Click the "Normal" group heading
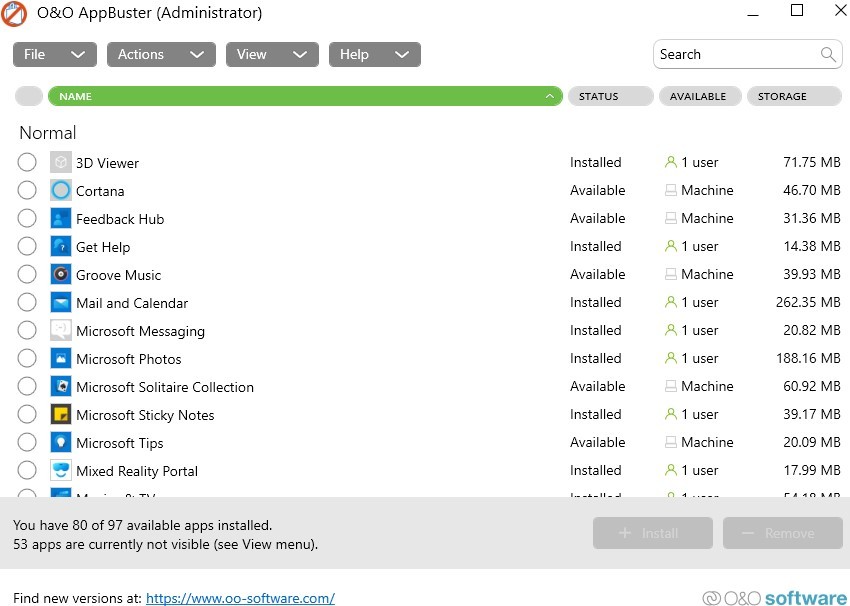This screenshot has height=606, width=850. 48,133
